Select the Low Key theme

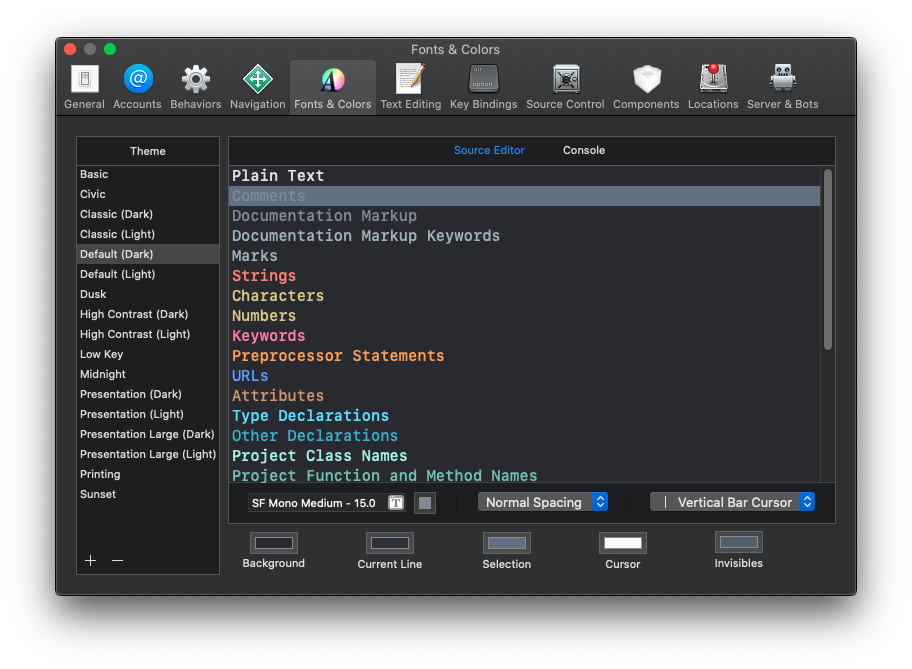click(148, 354)
